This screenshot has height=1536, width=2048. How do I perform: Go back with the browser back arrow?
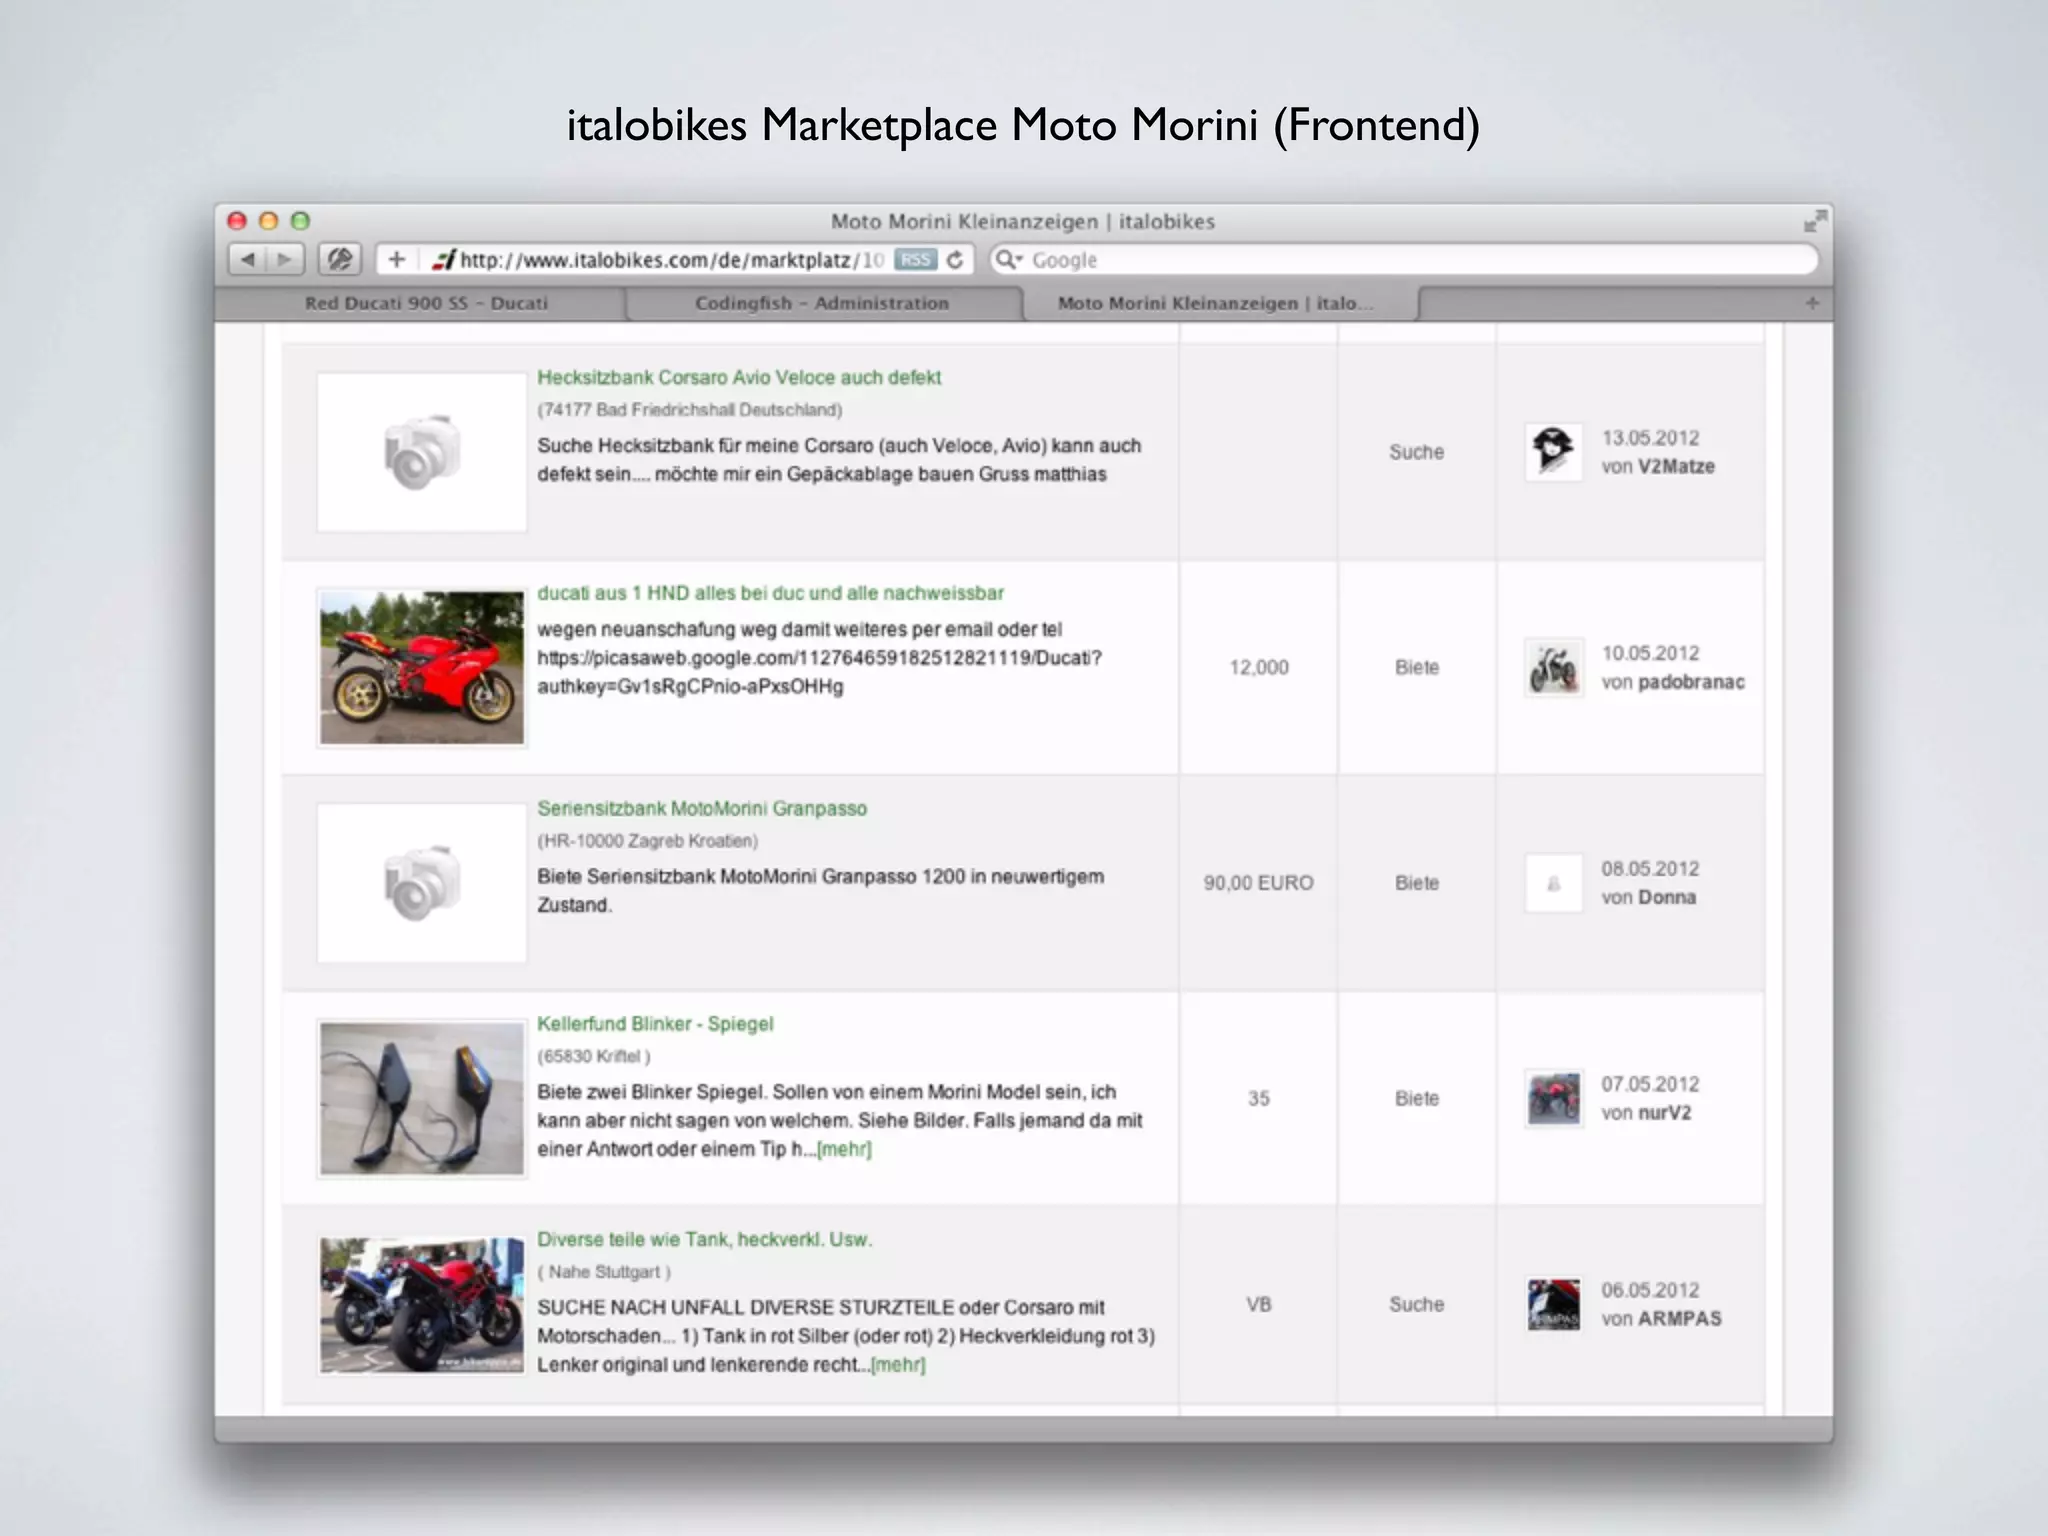[x=247, y=260]
